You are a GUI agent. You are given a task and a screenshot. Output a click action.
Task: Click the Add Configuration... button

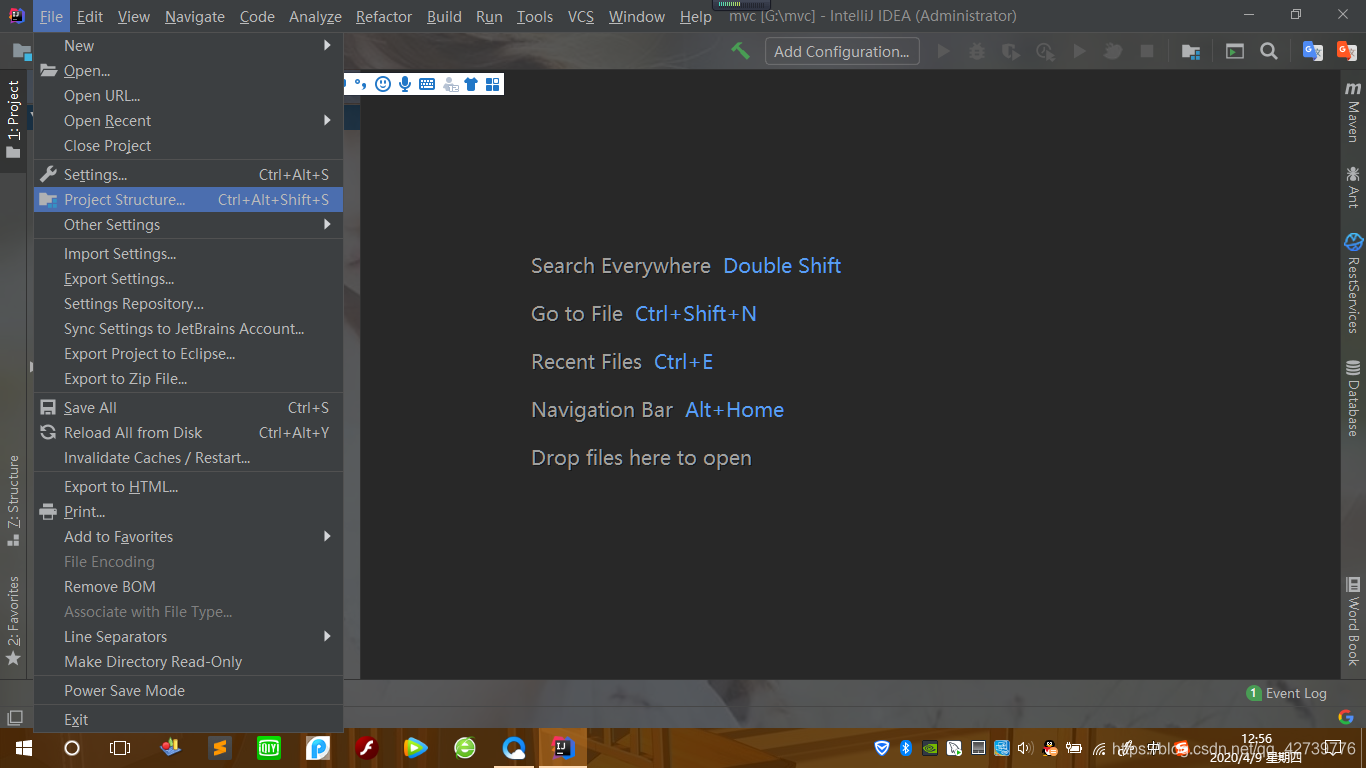(x=842, y=51)
